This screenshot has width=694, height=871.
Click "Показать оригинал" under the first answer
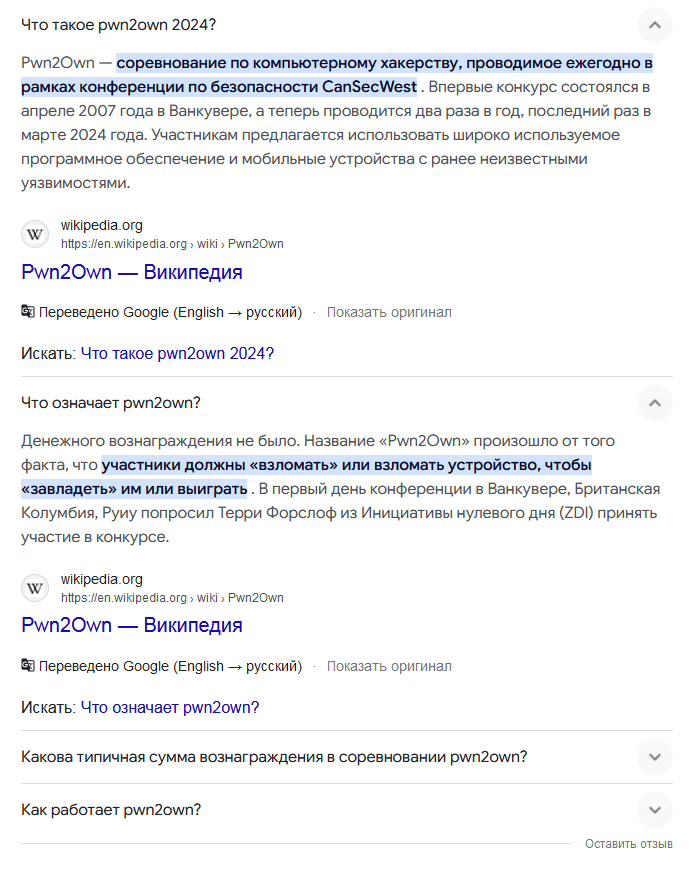[x=389, y=312]
